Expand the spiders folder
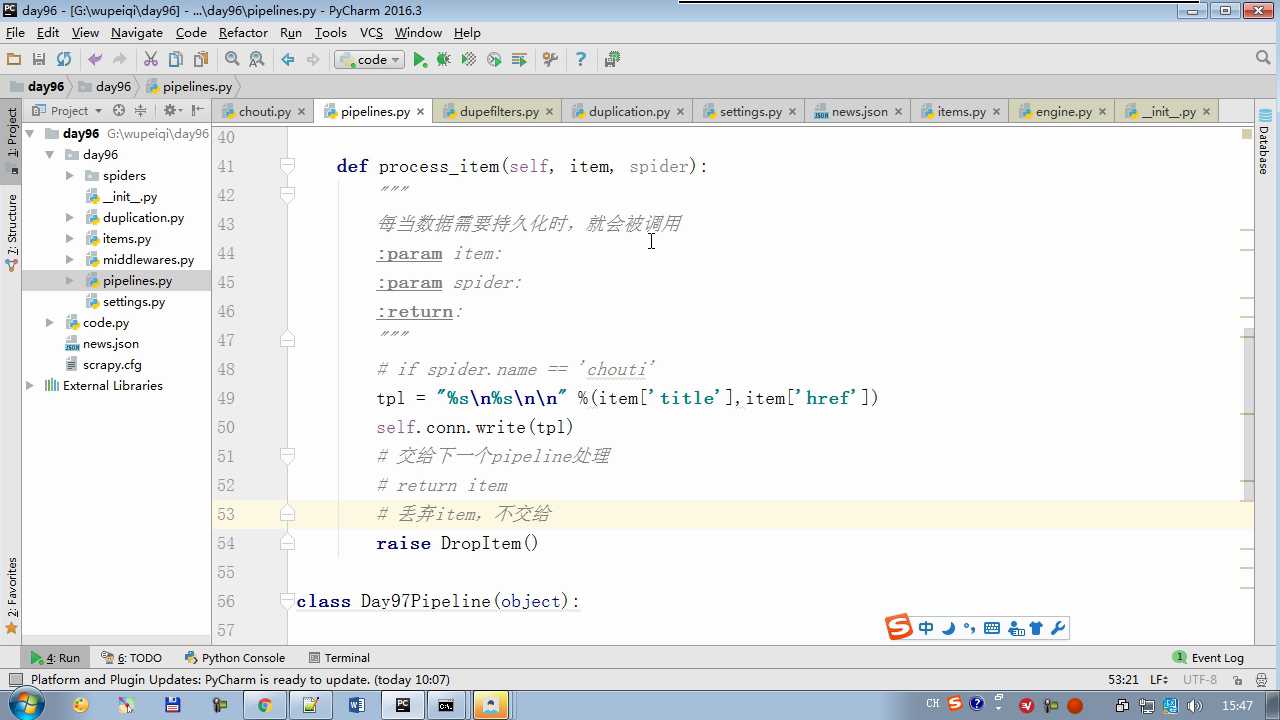The width and height of the screenshot is (1280, 720). click(69, 176)
